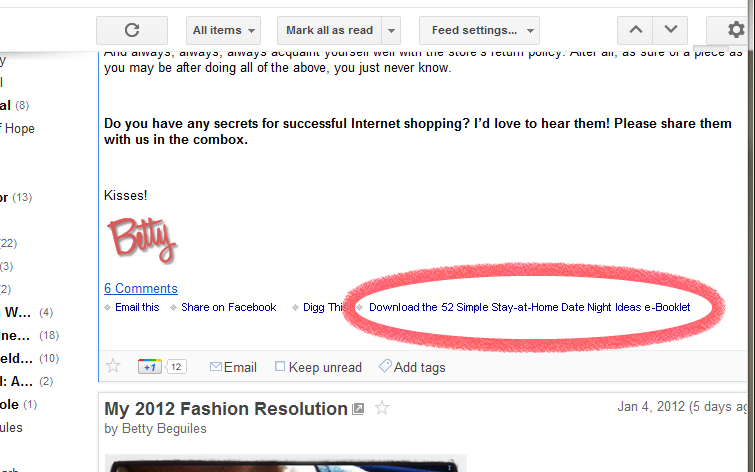Click the +1 count of 12
Screen dimensions: 755x472
click(176, 367)
